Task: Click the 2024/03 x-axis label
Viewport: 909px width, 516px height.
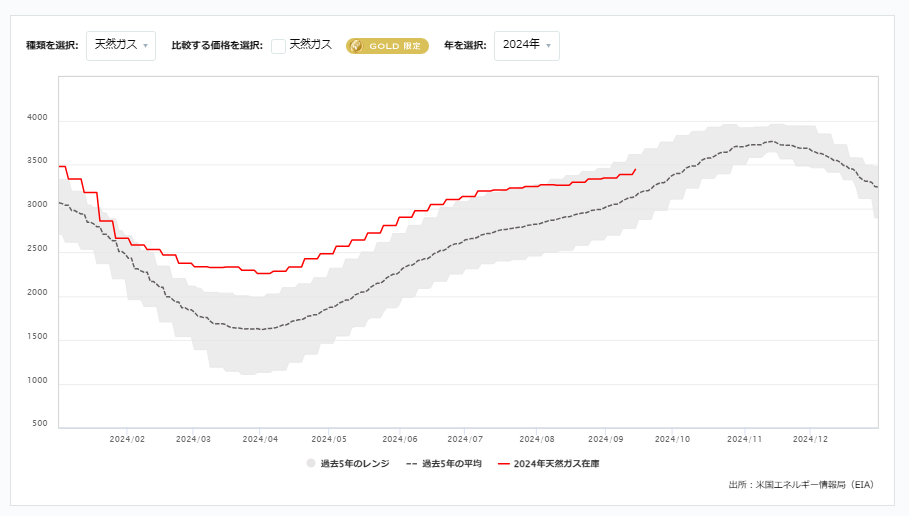Action: coord(193,439)
